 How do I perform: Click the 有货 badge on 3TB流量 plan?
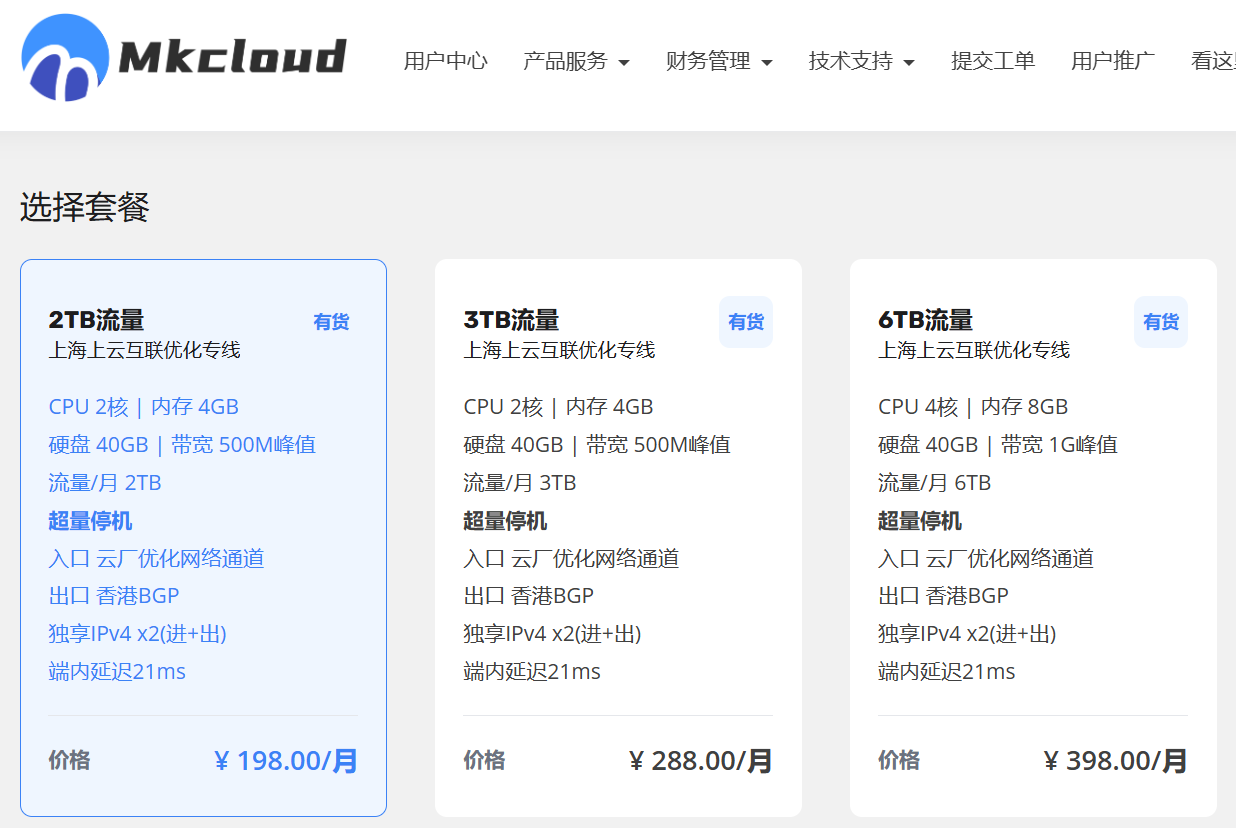745,321
